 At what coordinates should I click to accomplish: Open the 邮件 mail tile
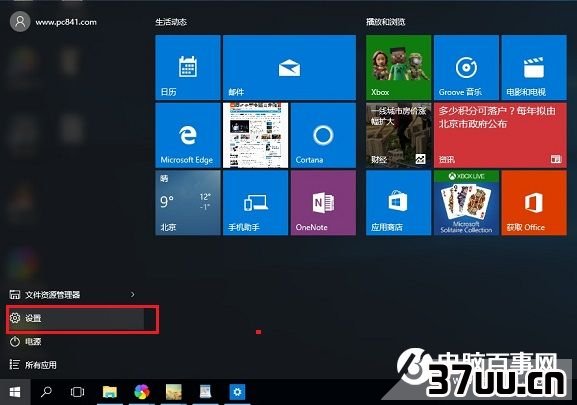tap(289, 67)
